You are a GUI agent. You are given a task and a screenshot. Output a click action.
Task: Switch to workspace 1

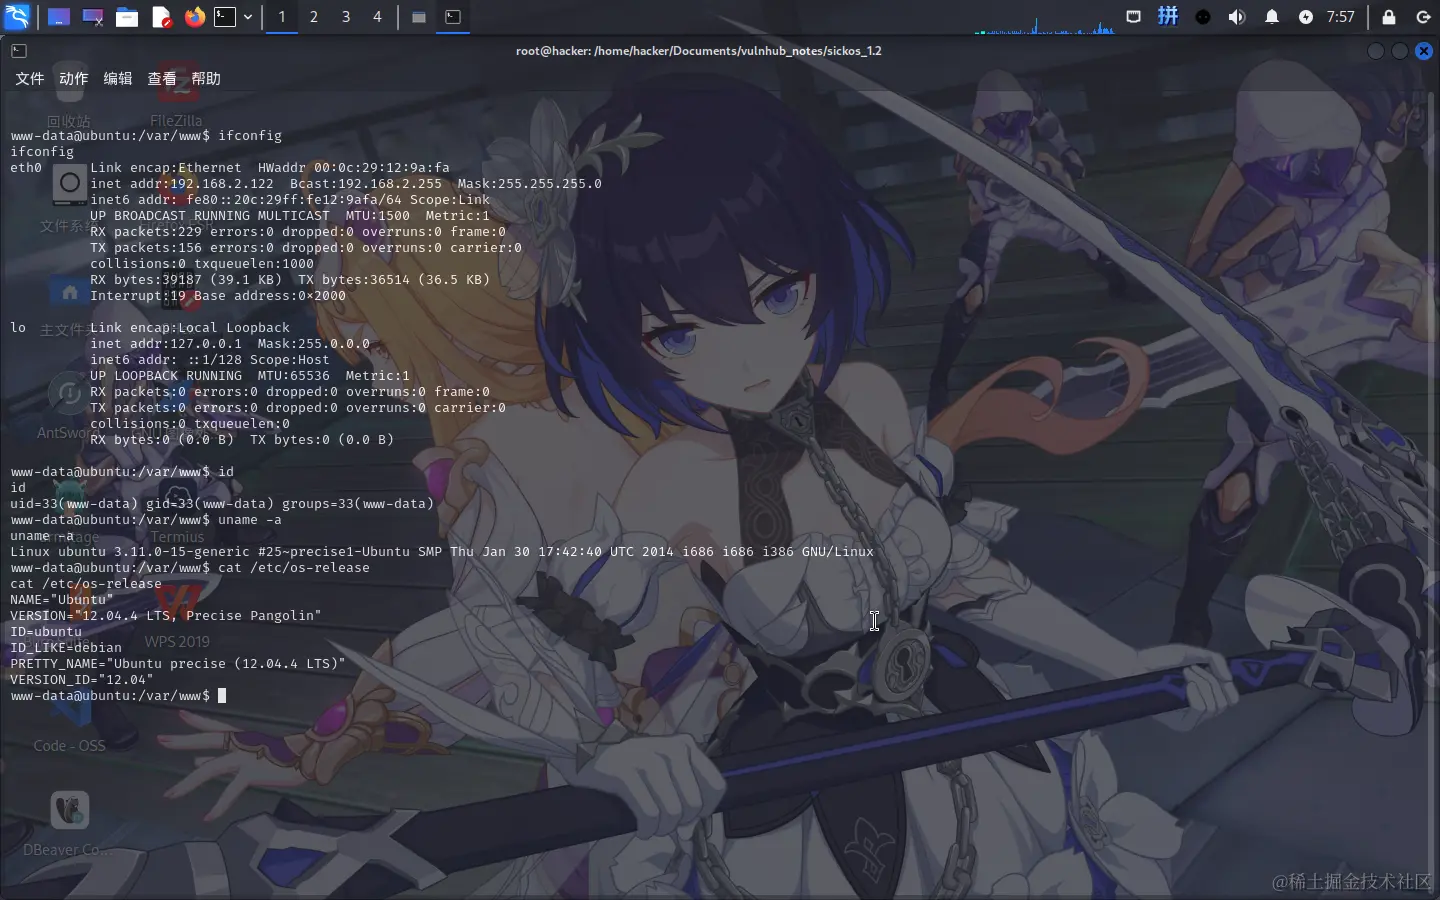click(x=282, y=17)
